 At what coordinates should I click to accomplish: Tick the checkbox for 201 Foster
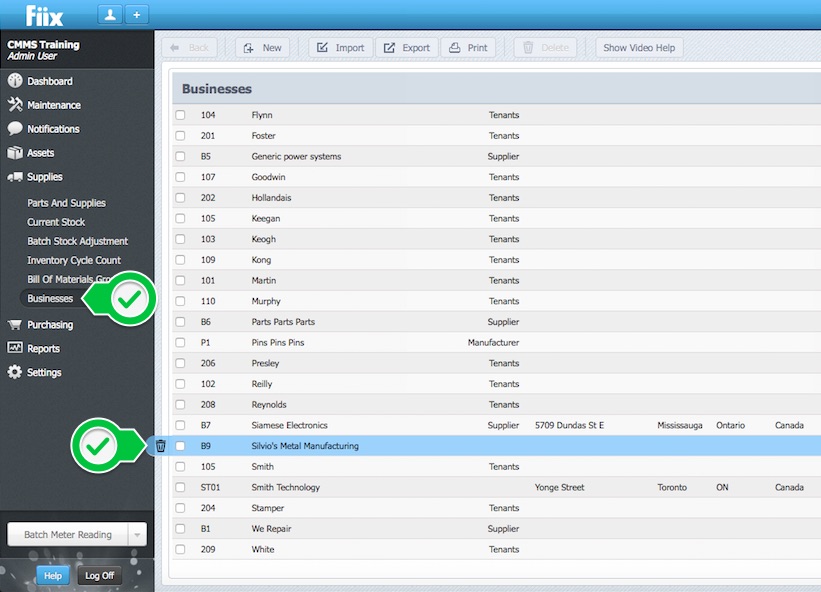pyautogui.click(x=180, y=136)
